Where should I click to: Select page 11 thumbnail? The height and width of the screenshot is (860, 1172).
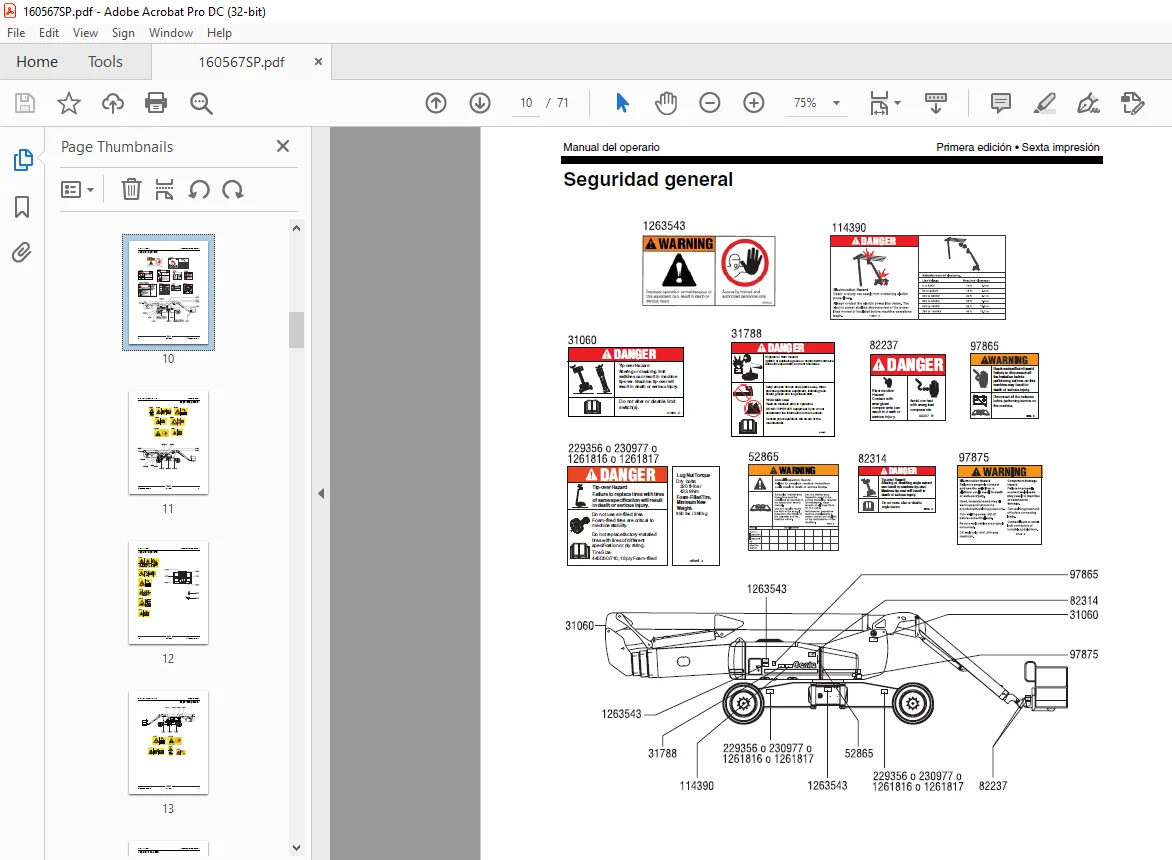click(168, 442)
